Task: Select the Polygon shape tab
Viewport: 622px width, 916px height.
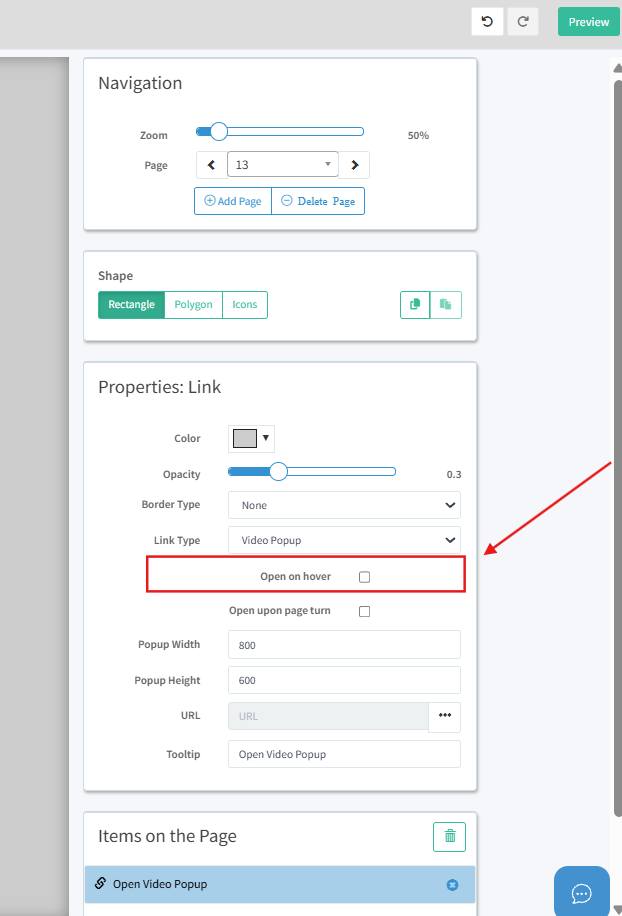Action: coord(193,304)
